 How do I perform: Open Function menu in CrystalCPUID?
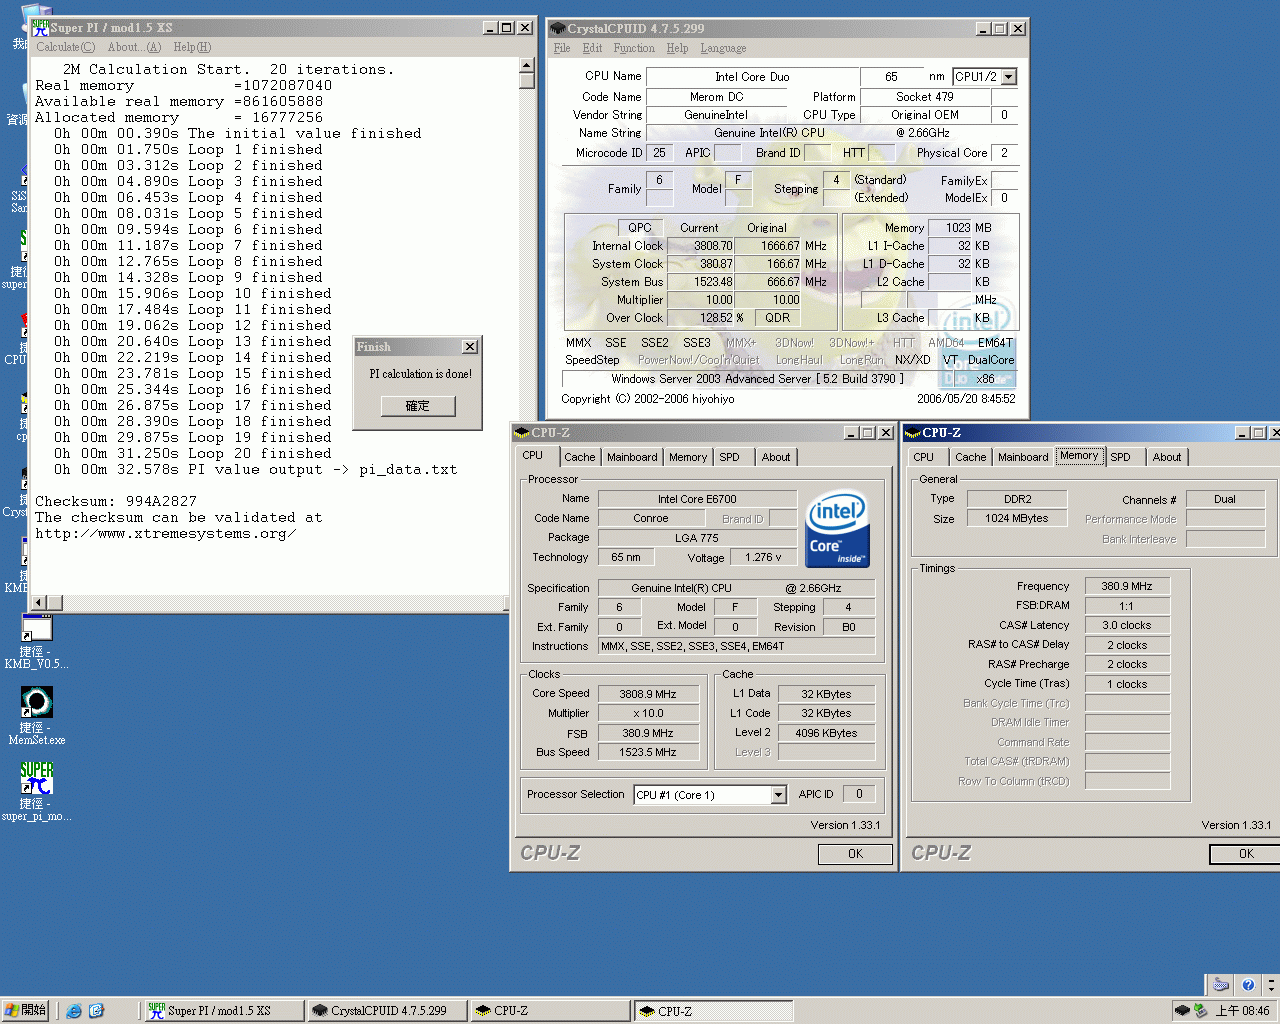pyautogui.click(x=634, y=48)
